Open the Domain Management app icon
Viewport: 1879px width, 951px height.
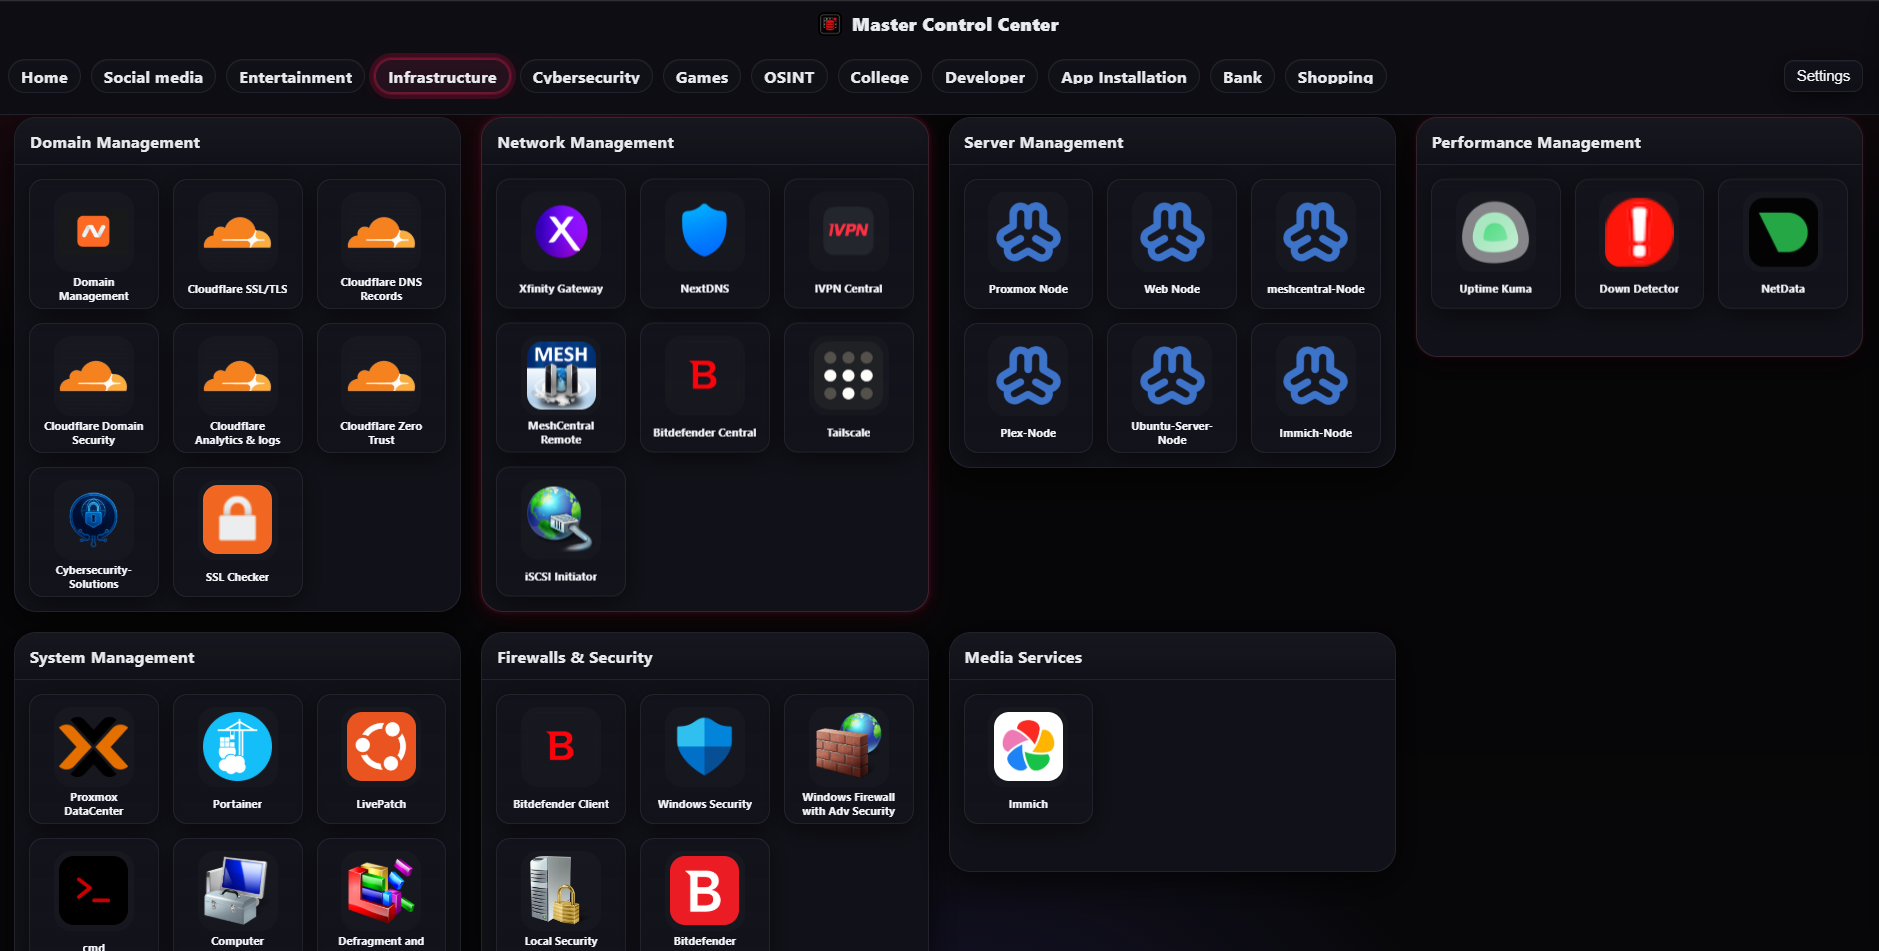click(x=94, y=244)
